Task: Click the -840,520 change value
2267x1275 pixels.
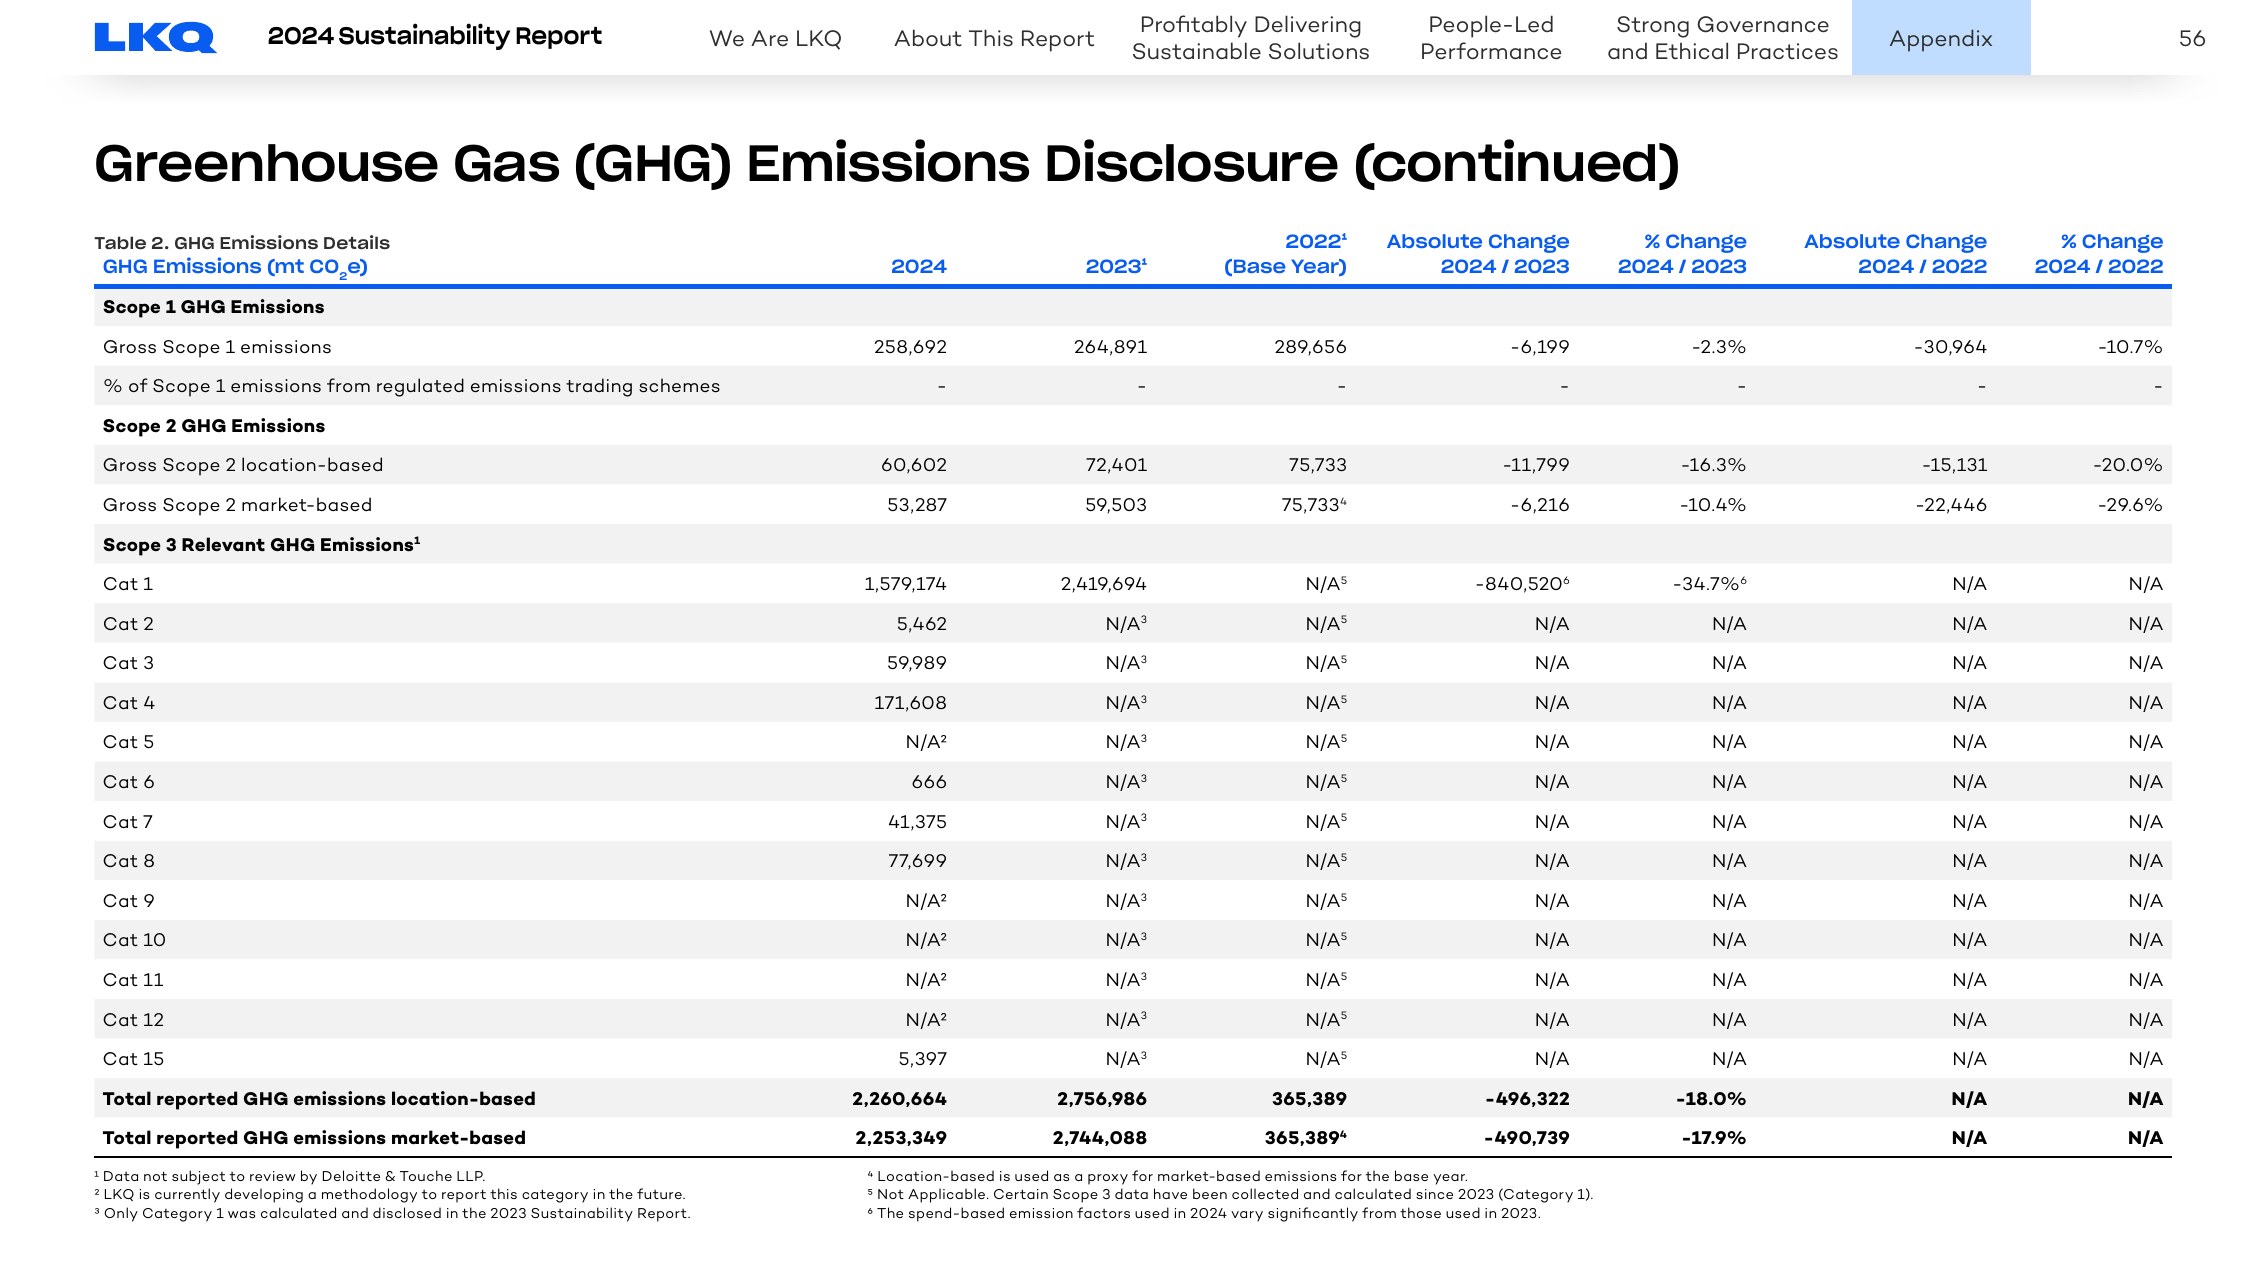Action: 1522,584
